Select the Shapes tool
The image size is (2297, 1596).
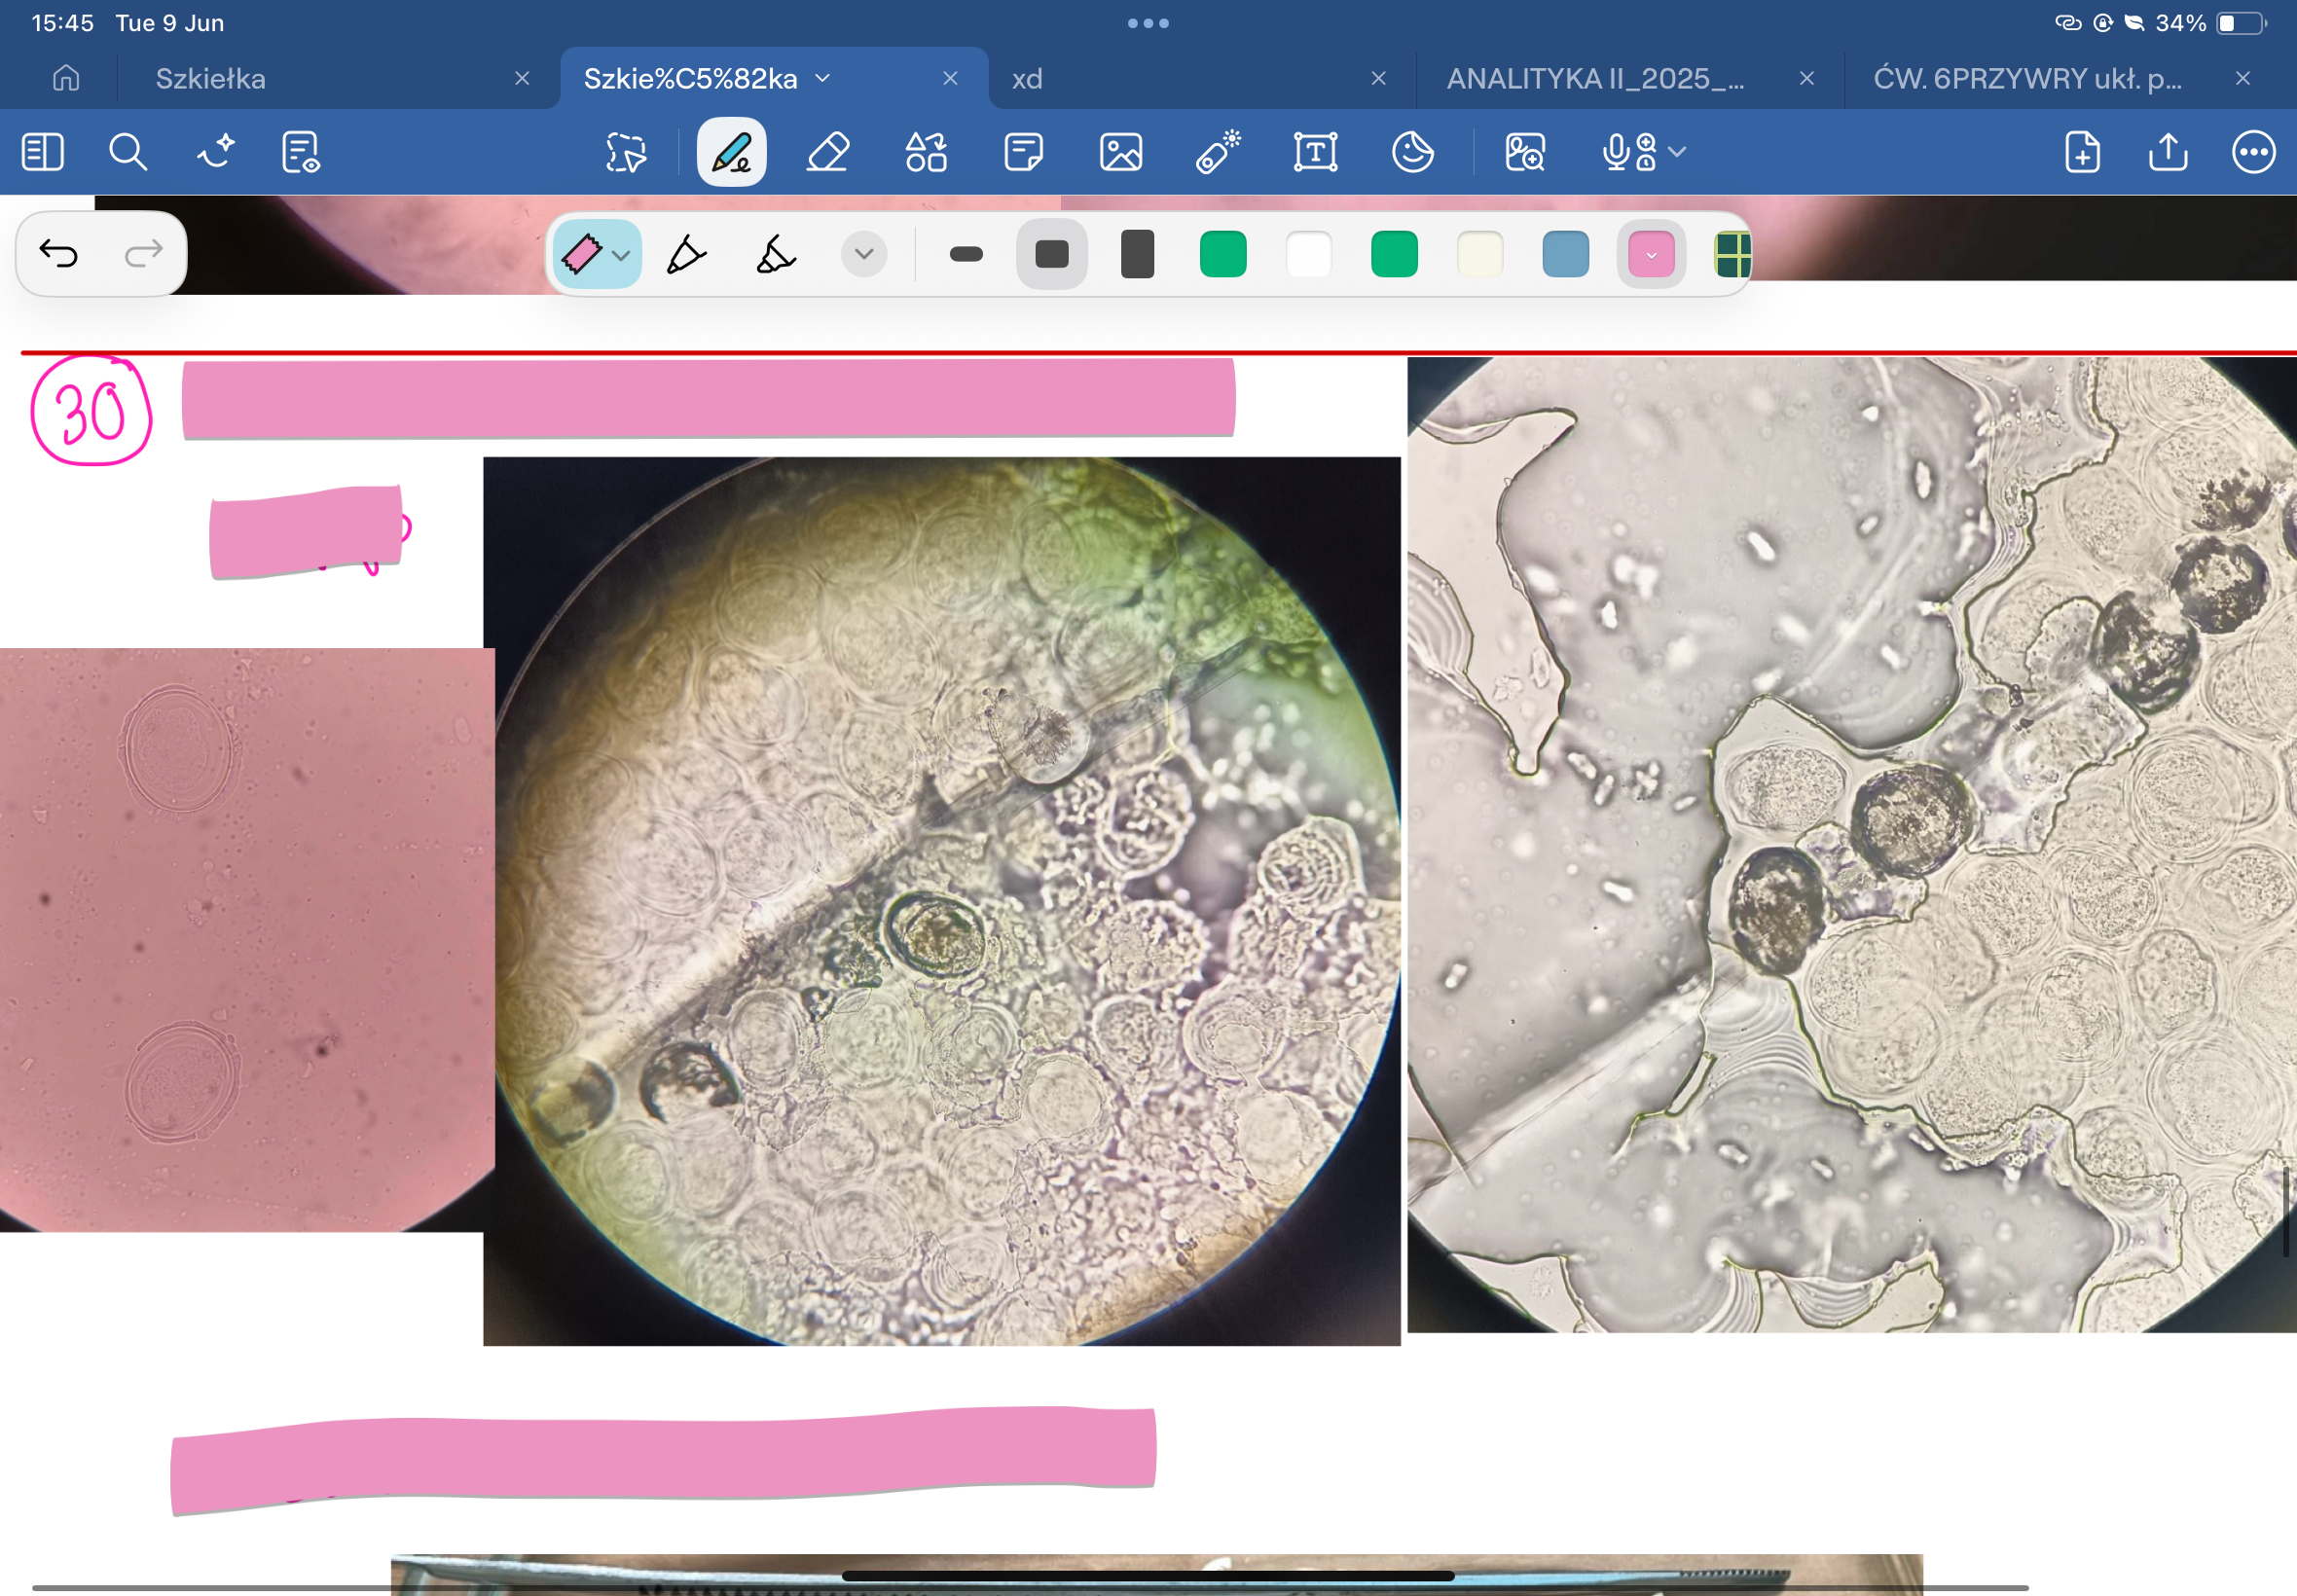click(x=926, y=152)
